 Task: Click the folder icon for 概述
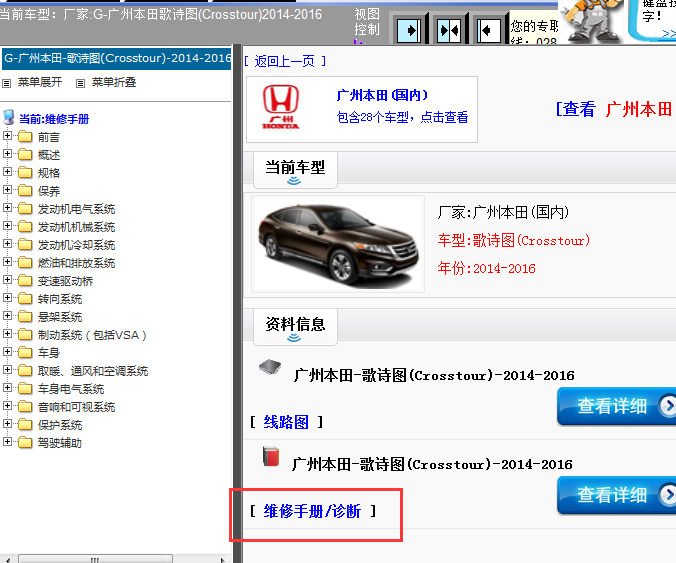[25, 154]
